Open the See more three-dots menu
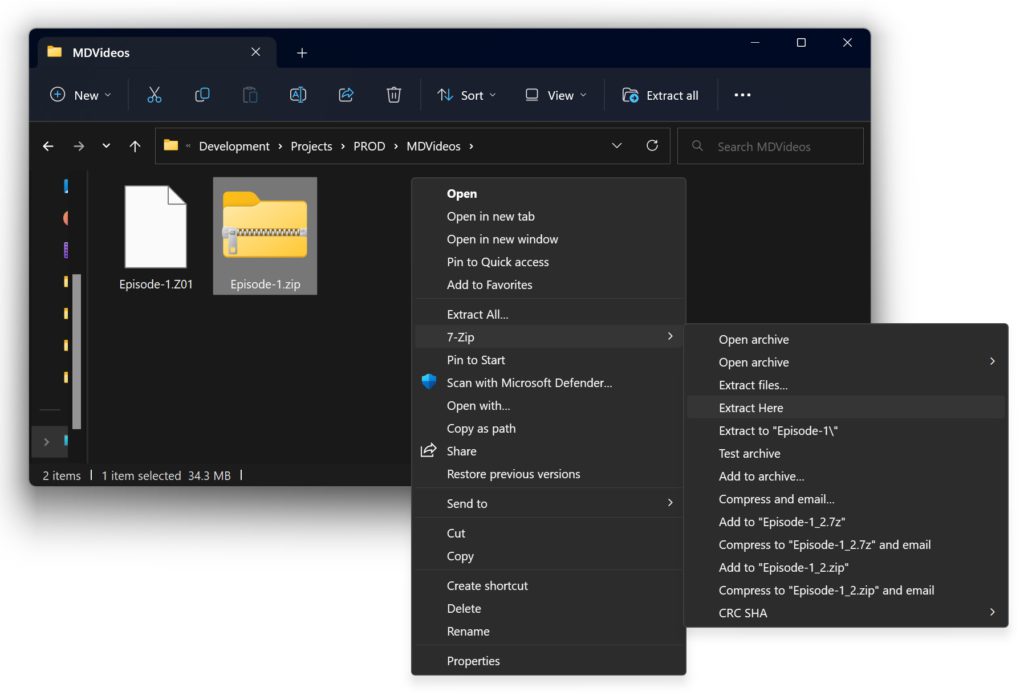This screenshot has height=696, width=1024. pyautogui.click(x=742, y=95)
